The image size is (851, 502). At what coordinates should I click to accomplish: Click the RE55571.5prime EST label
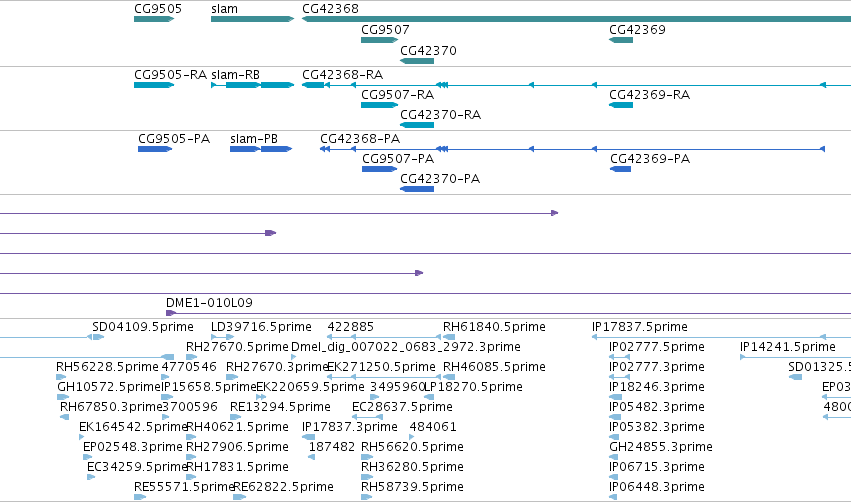184,487
